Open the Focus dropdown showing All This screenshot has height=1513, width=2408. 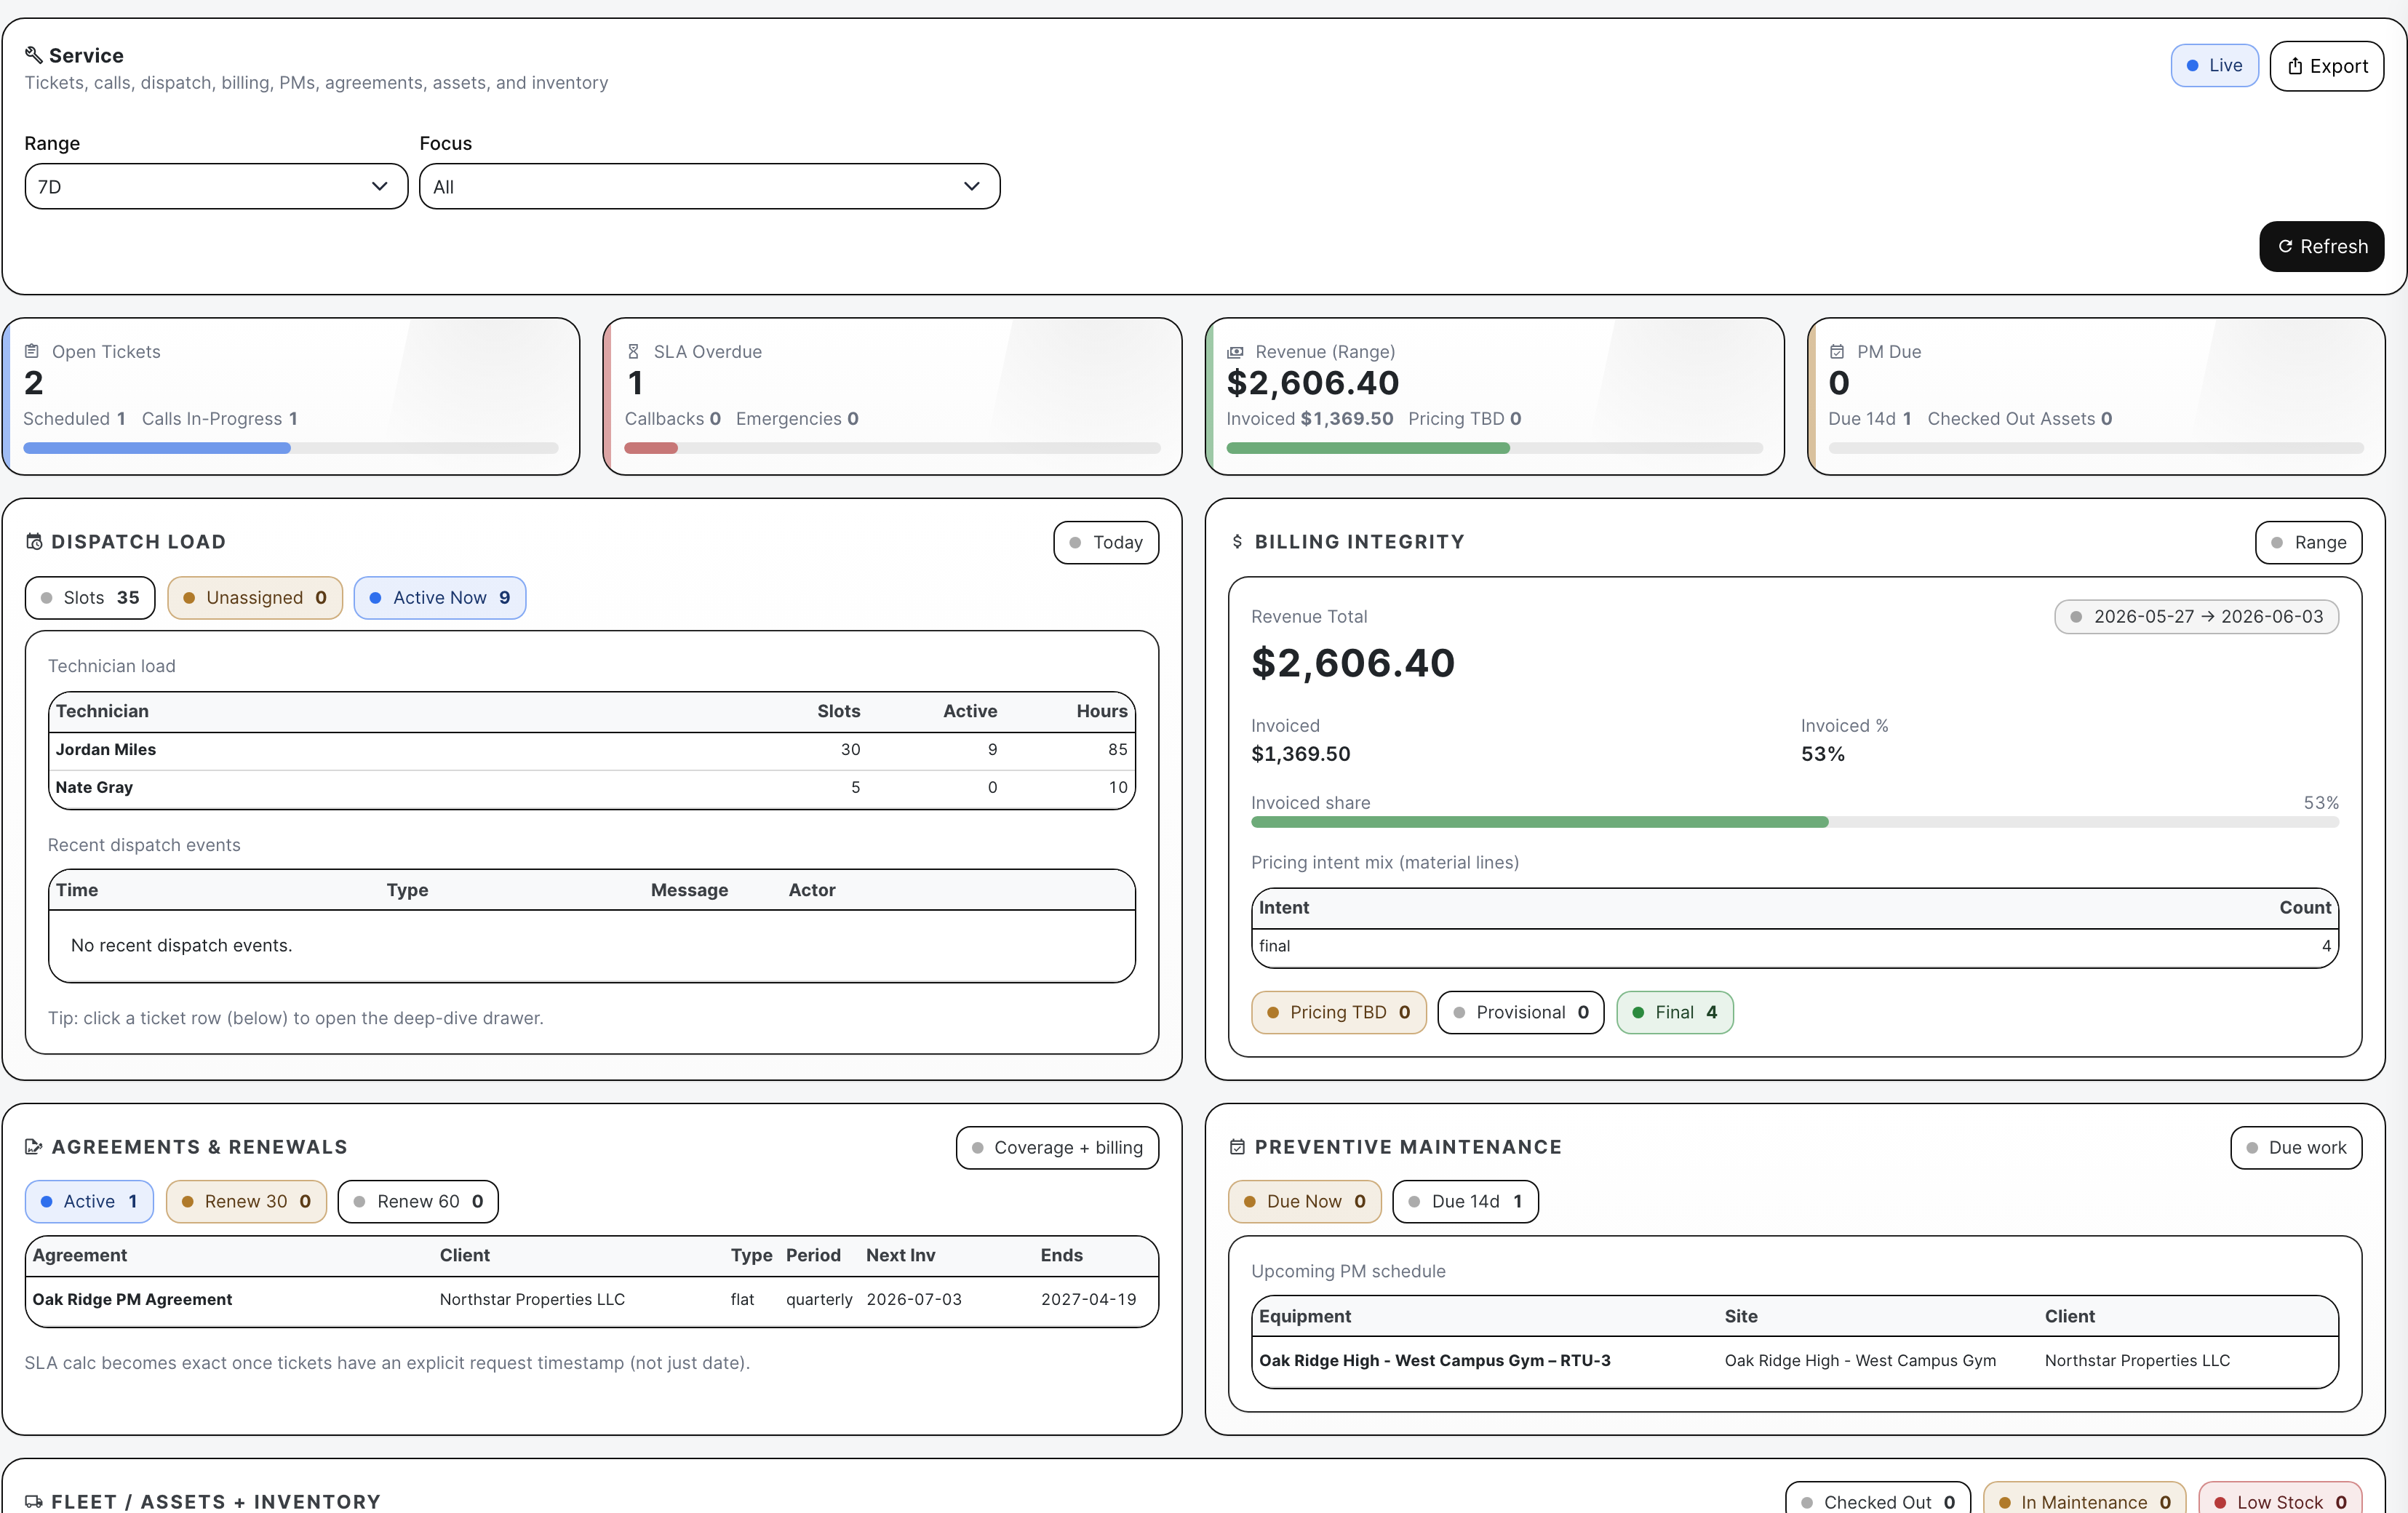tap(709, 187)
